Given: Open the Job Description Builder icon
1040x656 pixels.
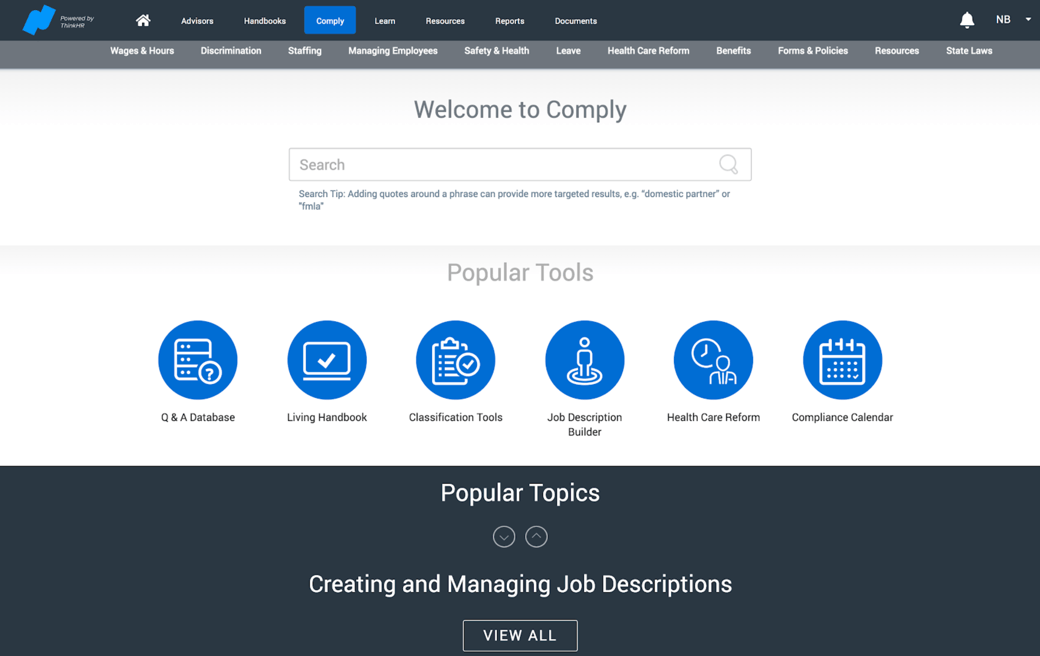Looking at the screenshot, I should tap(585, 360).
